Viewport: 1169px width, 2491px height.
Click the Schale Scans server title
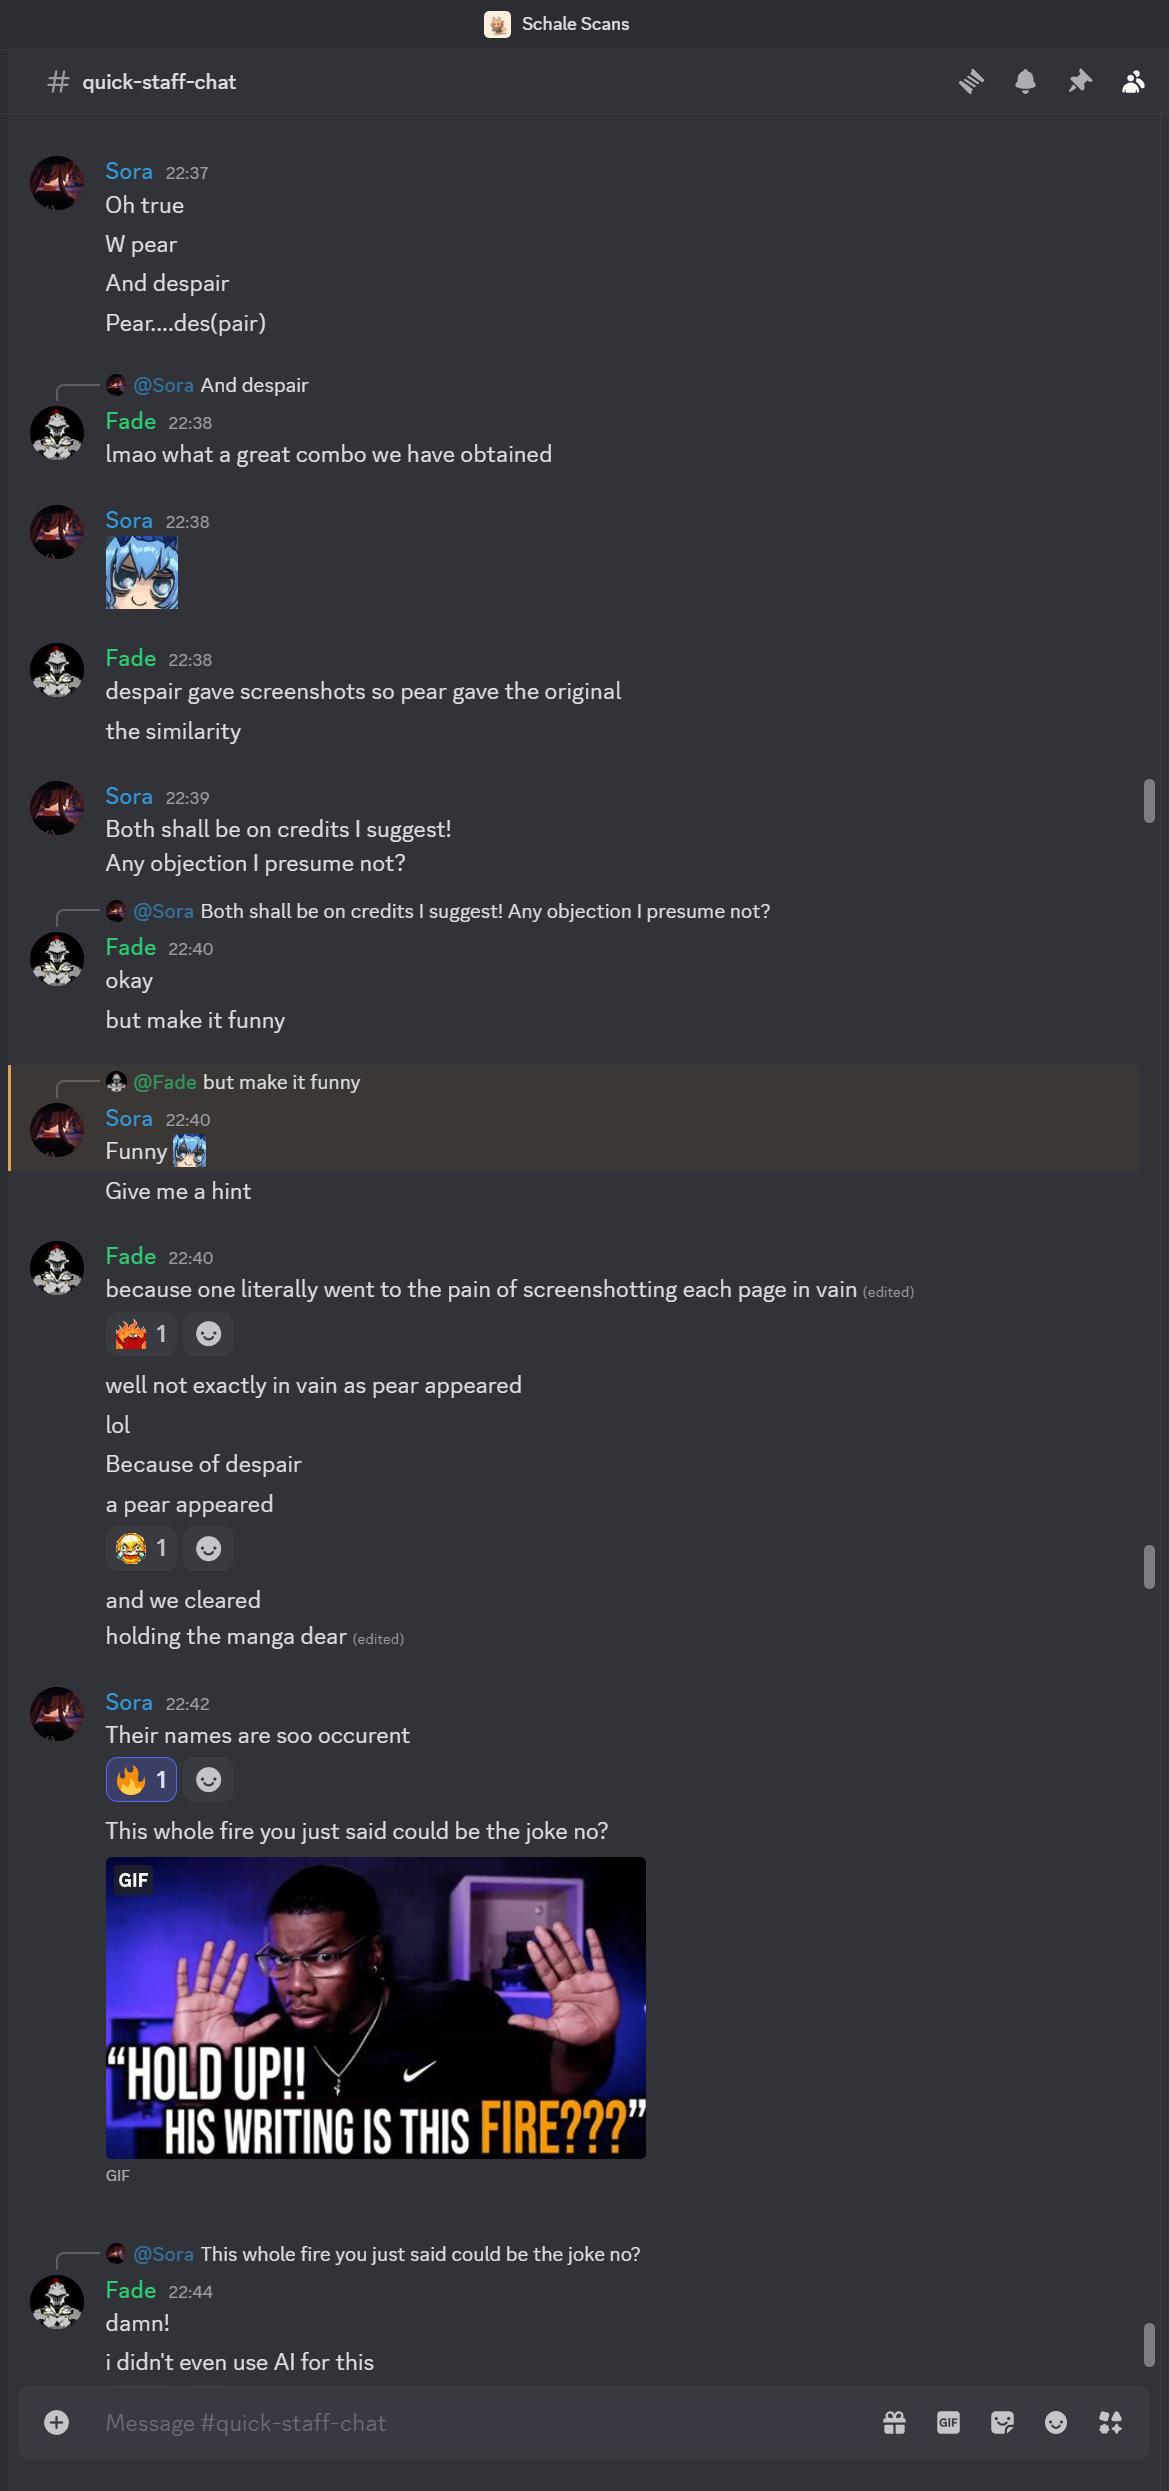[575, 24]
